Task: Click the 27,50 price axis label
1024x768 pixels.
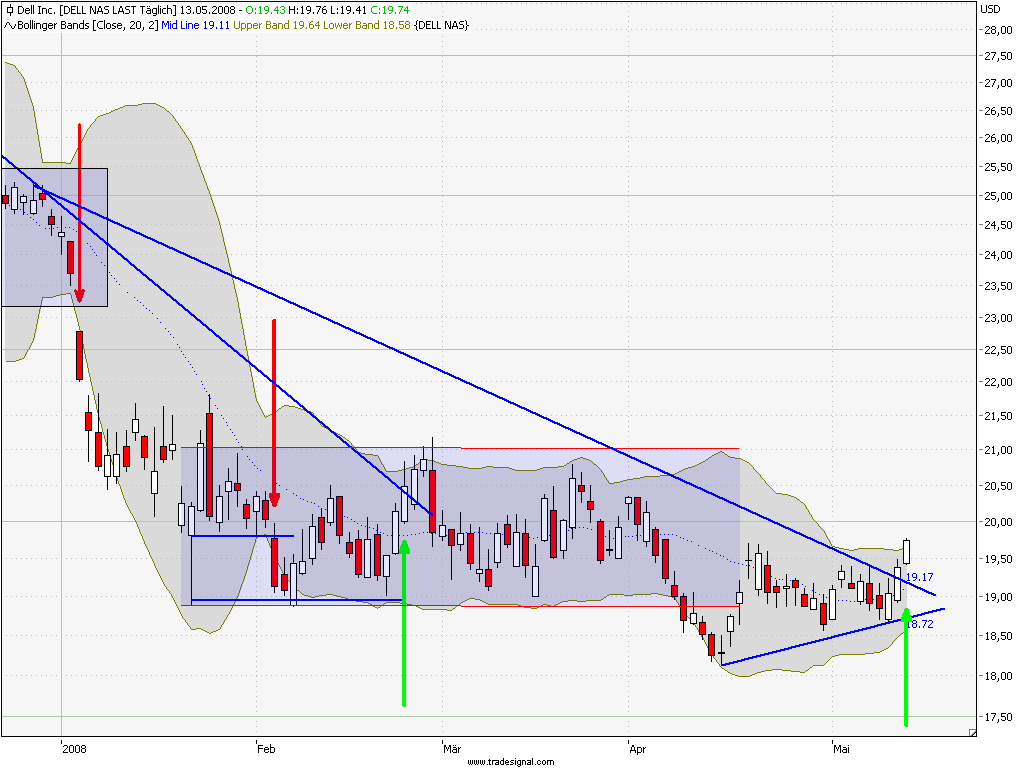Action: tap(998, 56)
